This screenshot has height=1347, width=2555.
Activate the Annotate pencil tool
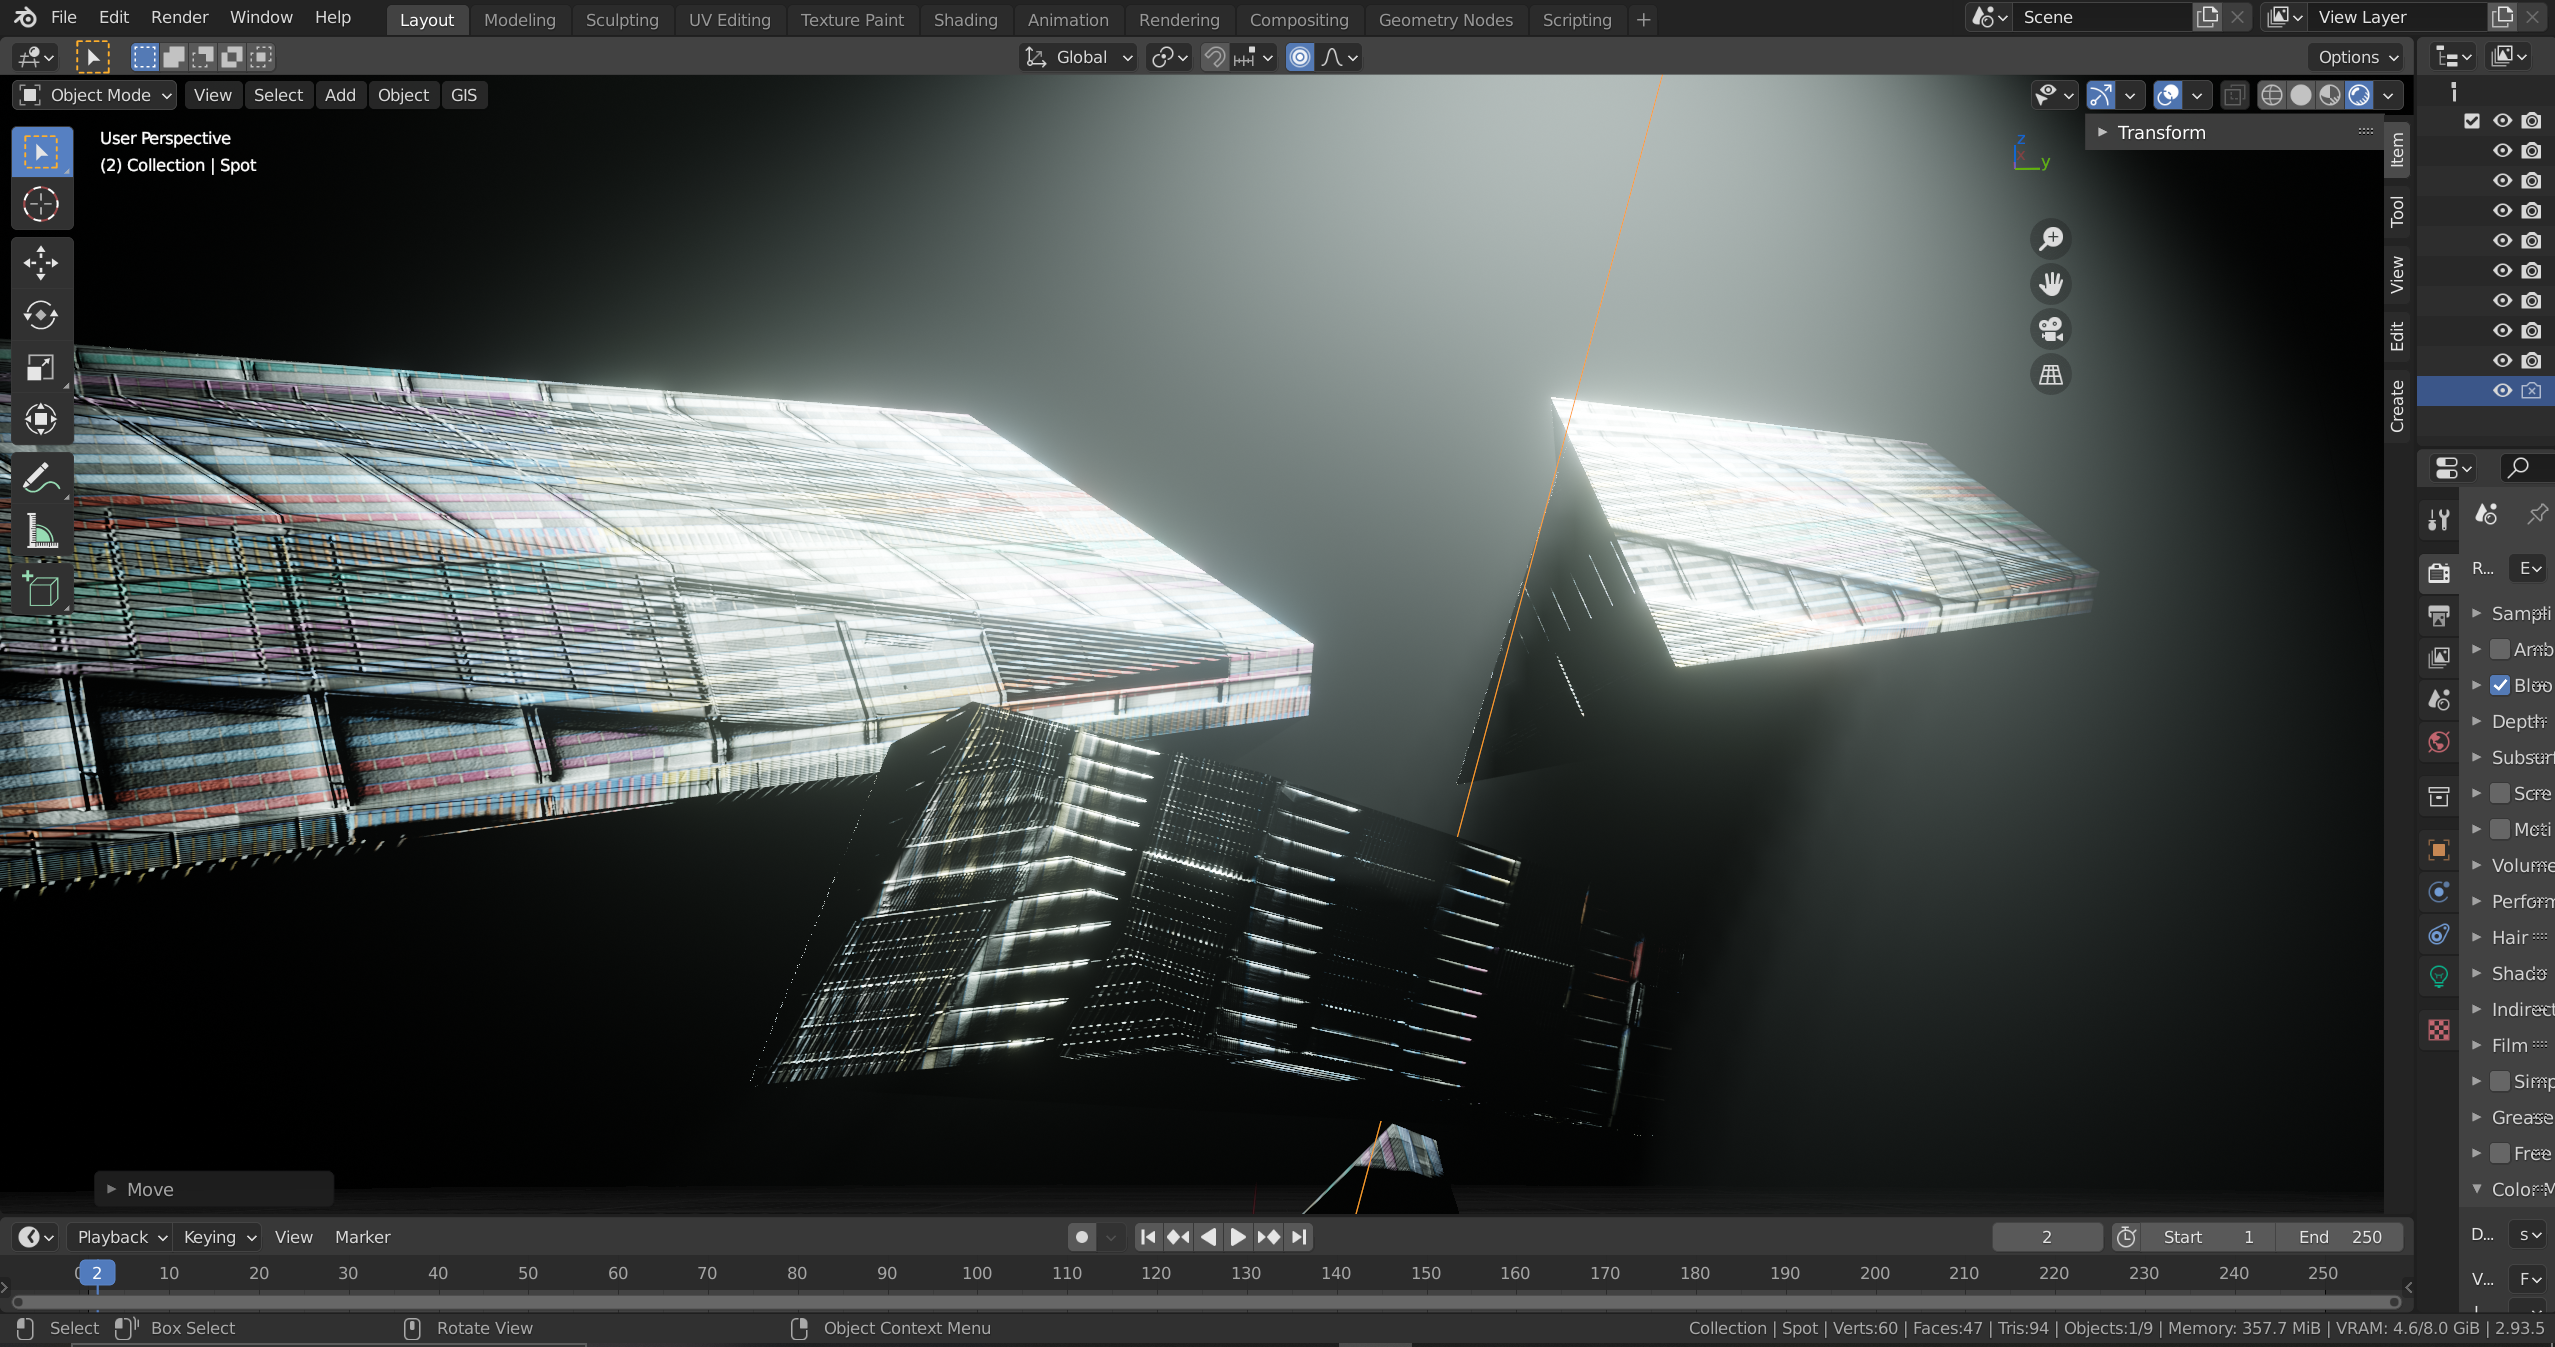[41, 478]
